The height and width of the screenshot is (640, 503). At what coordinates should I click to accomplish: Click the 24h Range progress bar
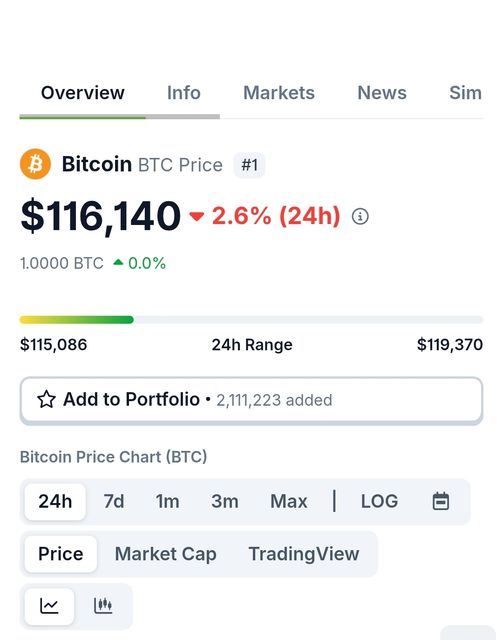(x=251, y=320)
